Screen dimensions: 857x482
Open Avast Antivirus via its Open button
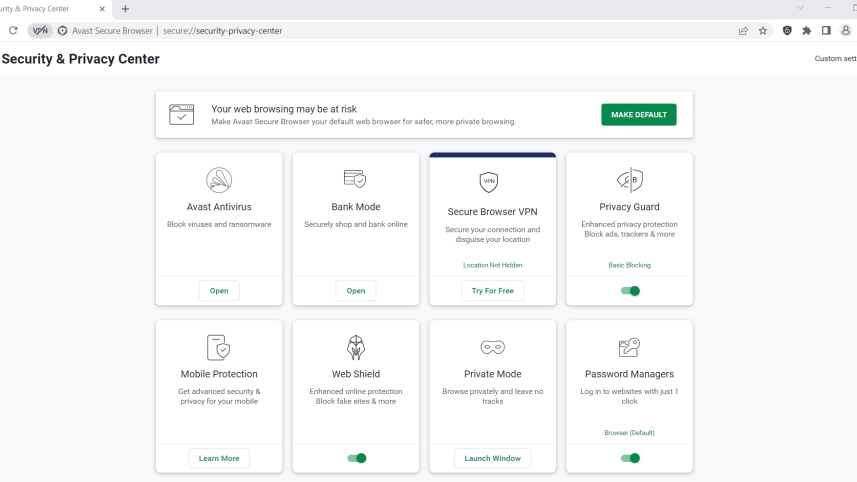click(x=219, y=291)
